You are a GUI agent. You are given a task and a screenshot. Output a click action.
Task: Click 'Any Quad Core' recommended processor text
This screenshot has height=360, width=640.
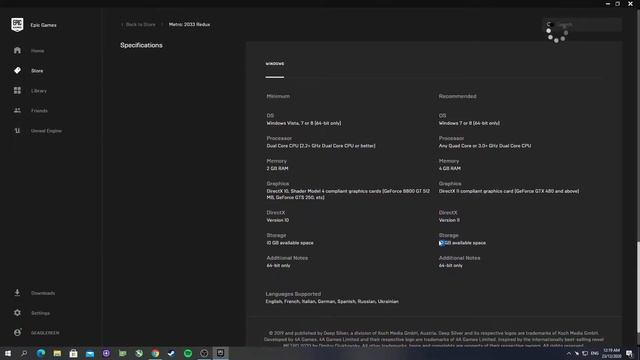[x=485, y=146]
